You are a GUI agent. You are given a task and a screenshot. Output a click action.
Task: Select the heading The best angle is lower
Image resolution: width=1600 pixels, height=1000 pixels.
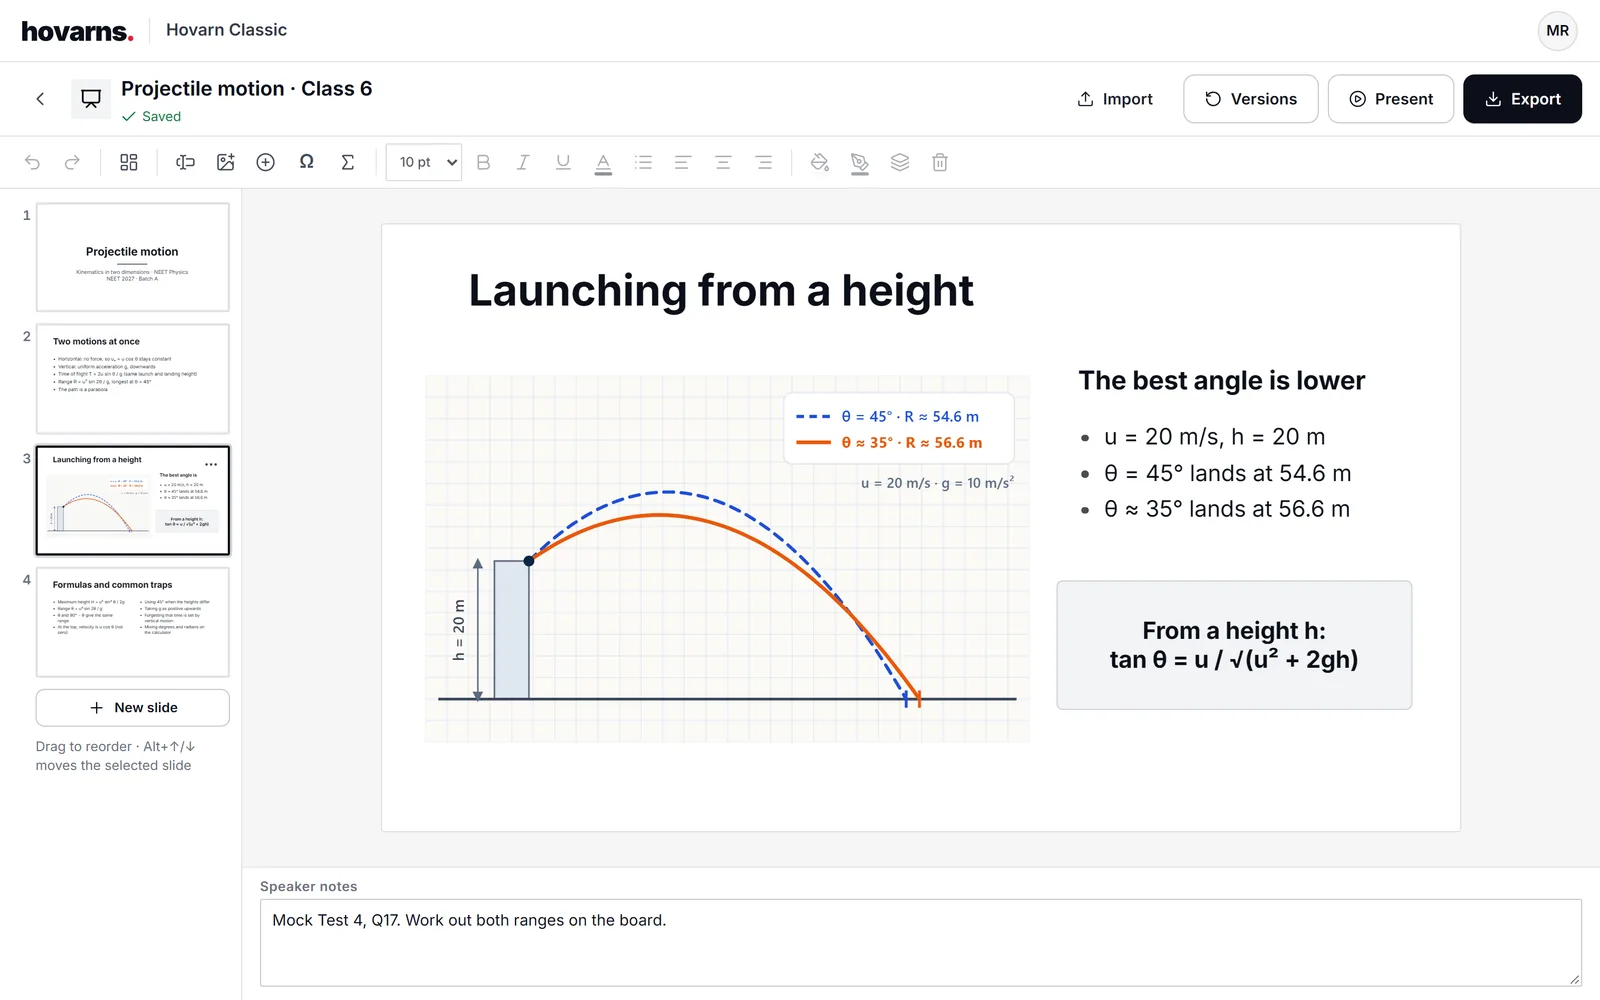(1221, 381)
